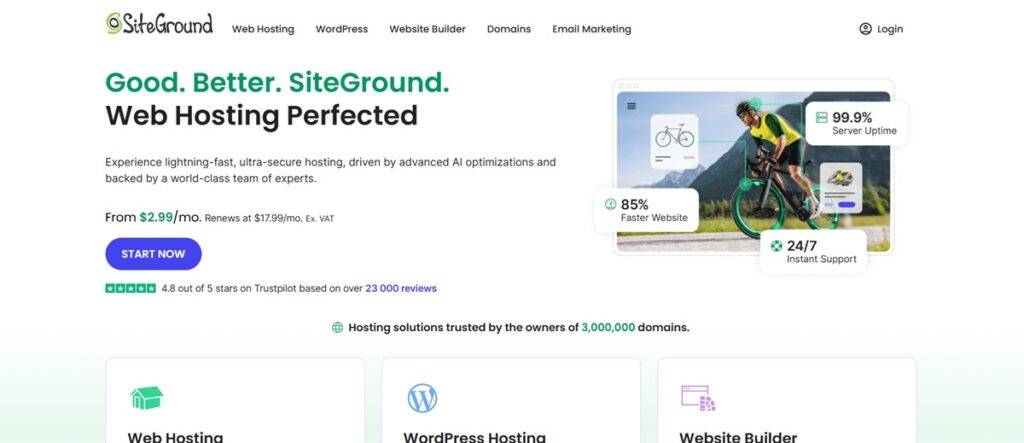Click the 'Instant Support' label
Image resolution: width=1024 pixels, height=443 pixels.
click(822, 259)
